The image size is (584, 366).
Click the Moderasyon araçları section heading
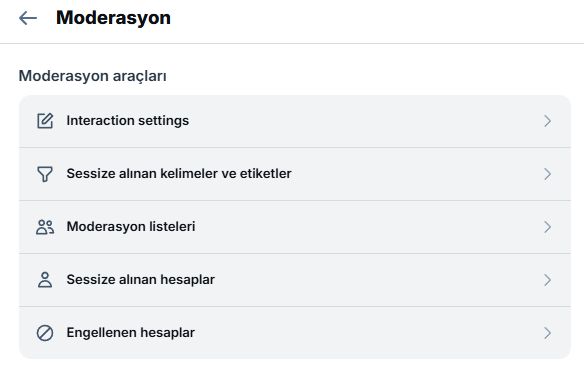pos(93,76)
